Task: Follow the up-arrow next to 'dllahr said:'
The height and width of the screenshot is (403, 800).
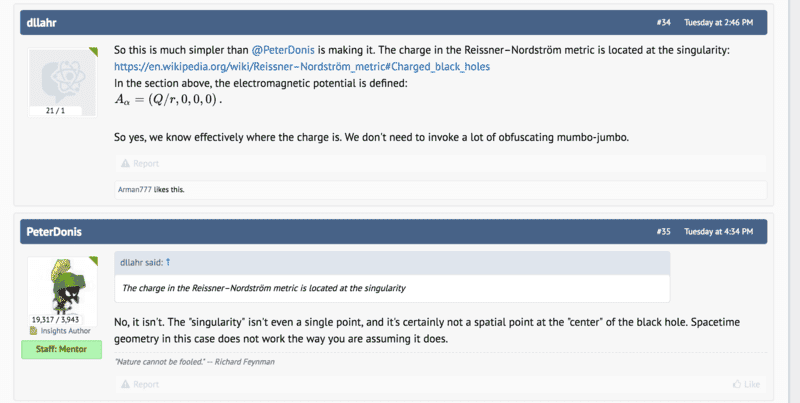Action: 168,262
